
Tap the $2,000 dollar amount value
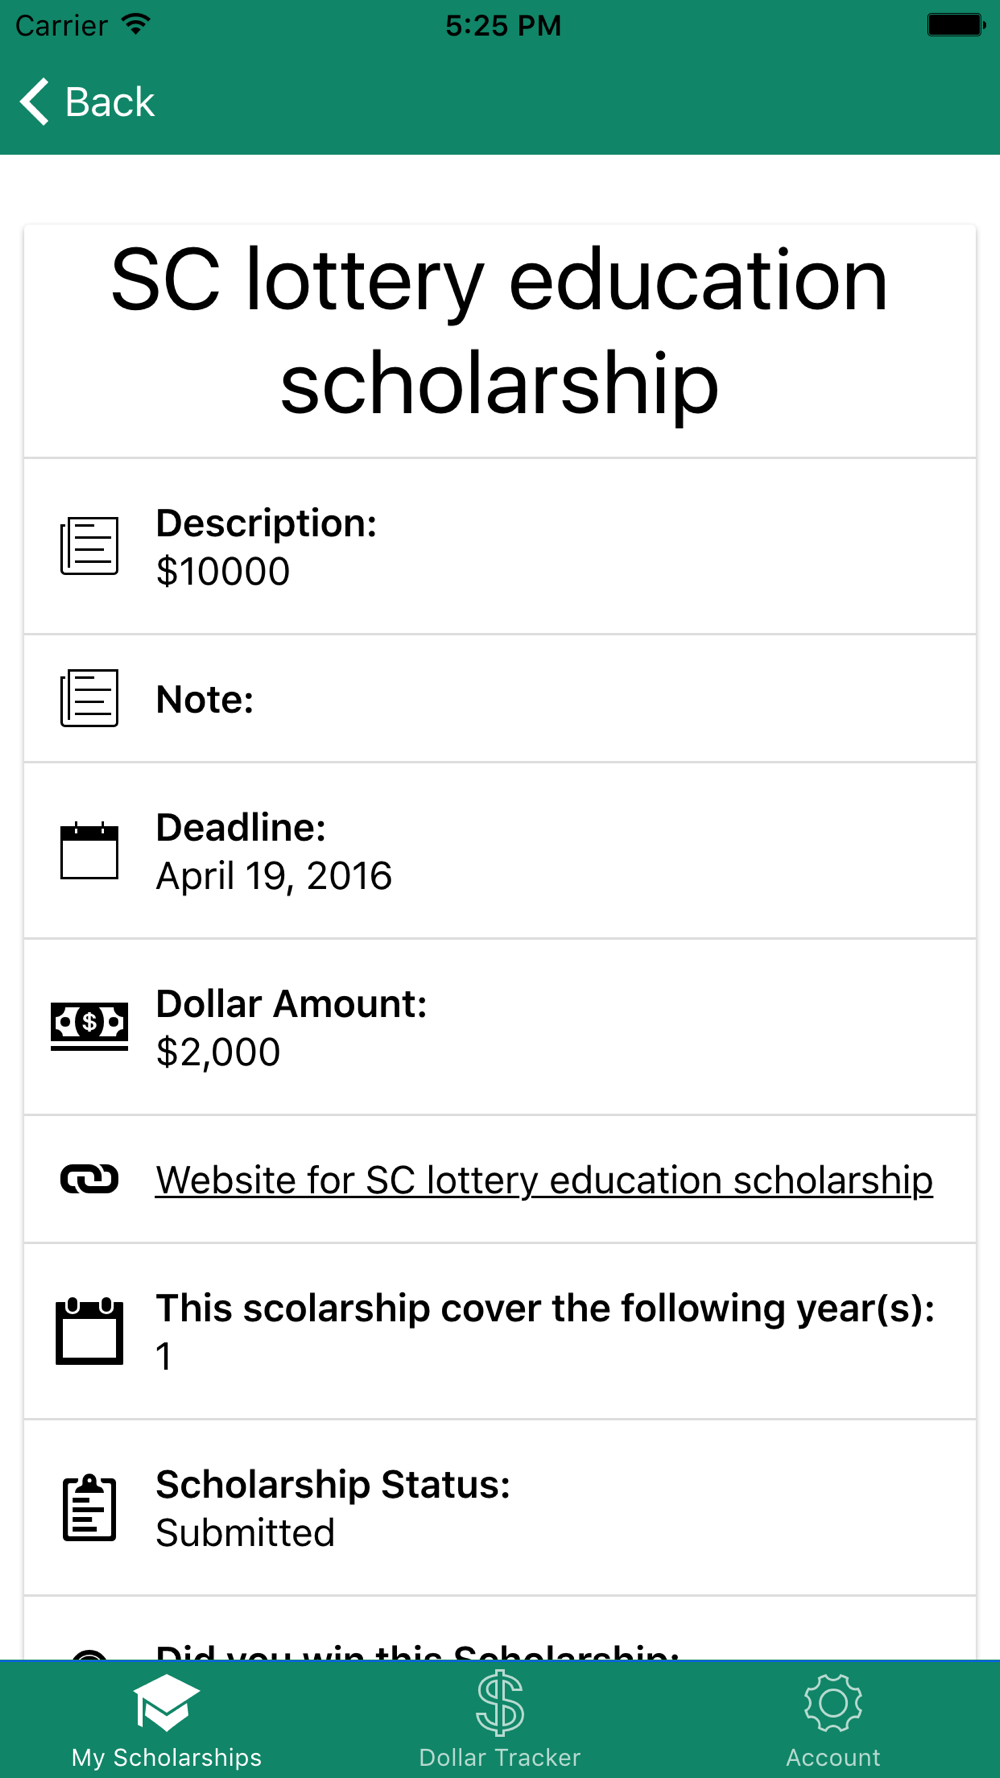[x=218, y=1052]
